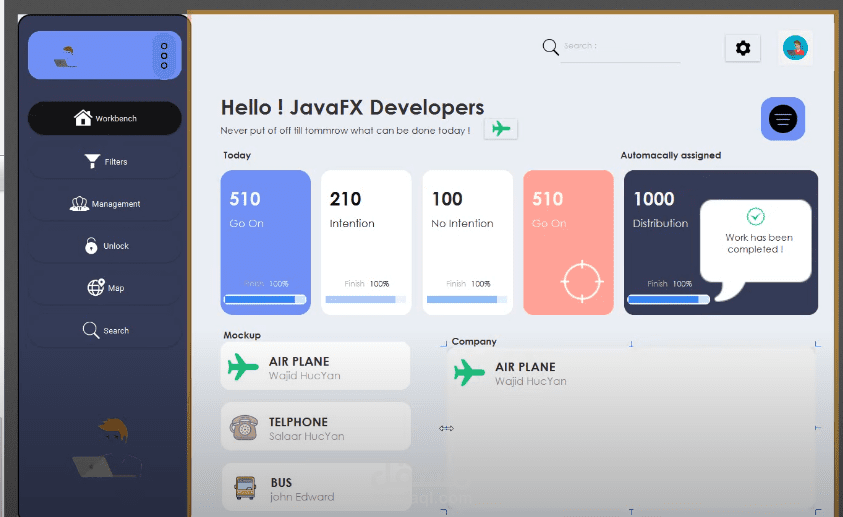Click the 'Today' section label
843x517 pixels.
pyautogui.click(x=237, y=155)
